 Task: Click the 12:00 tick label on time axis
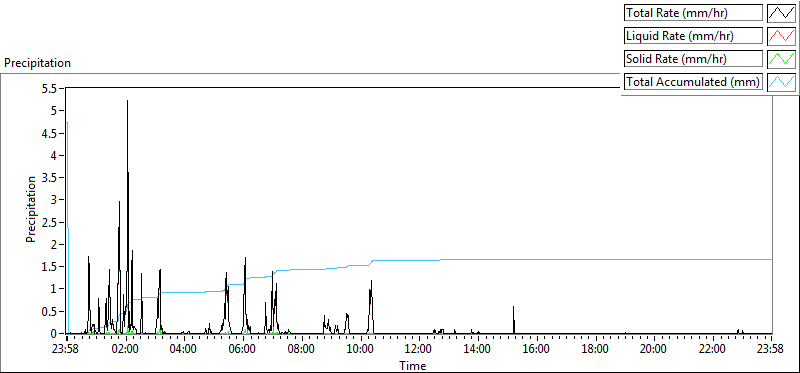pyautogui.click(x=419, y=349)
